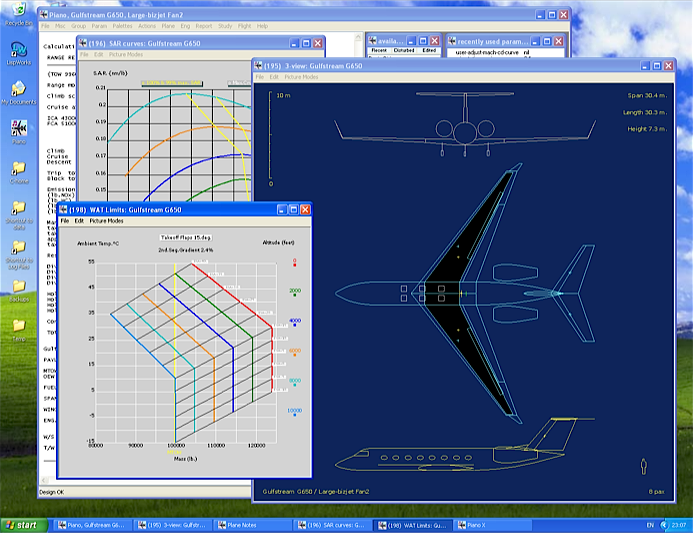The width and height of the screenshot is (693, 533).
Task: Switch to (195) 3-view taskbar item
Action: click(172, 525)
